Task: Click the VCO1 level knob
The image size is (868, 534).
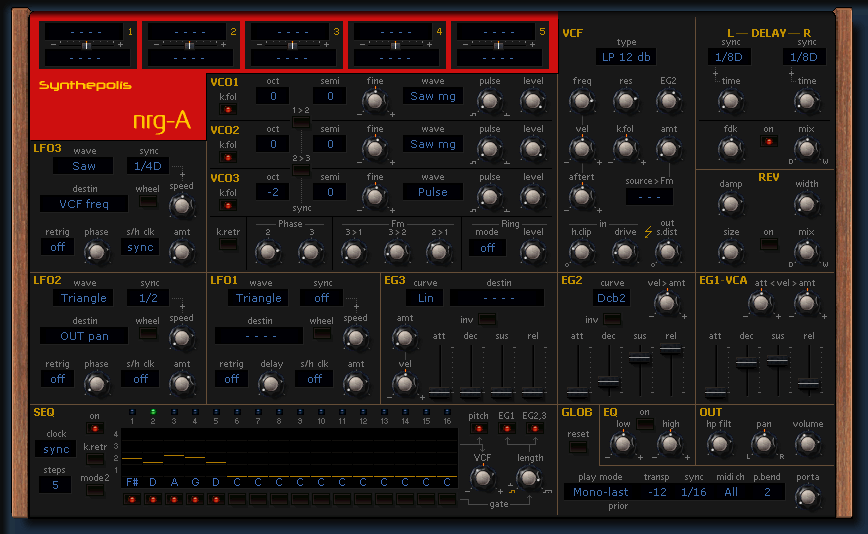Action: pyautogui.click(x=533, y=101)
